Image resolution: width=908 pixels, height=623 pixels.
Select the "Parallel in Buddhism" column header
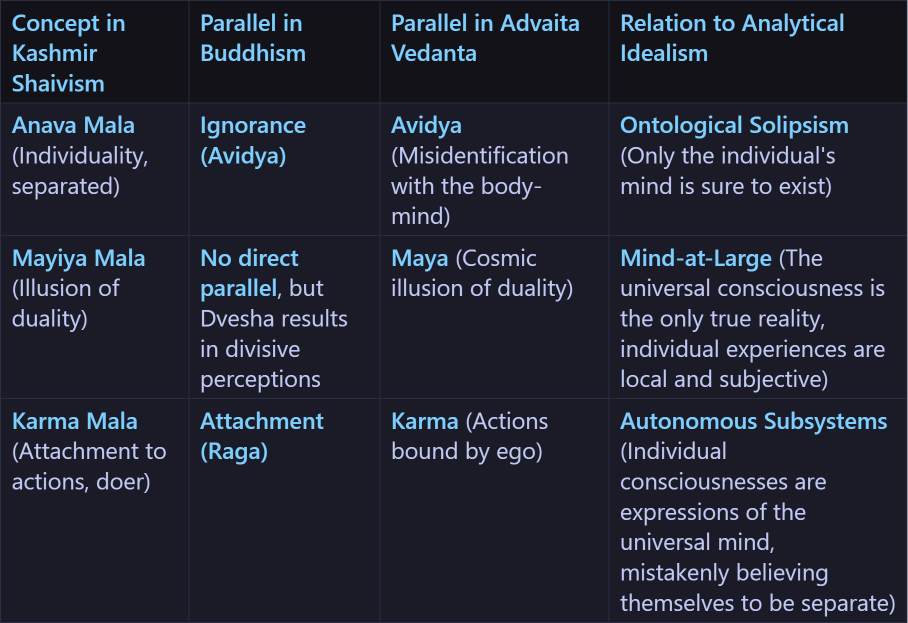tap(253, 38)
